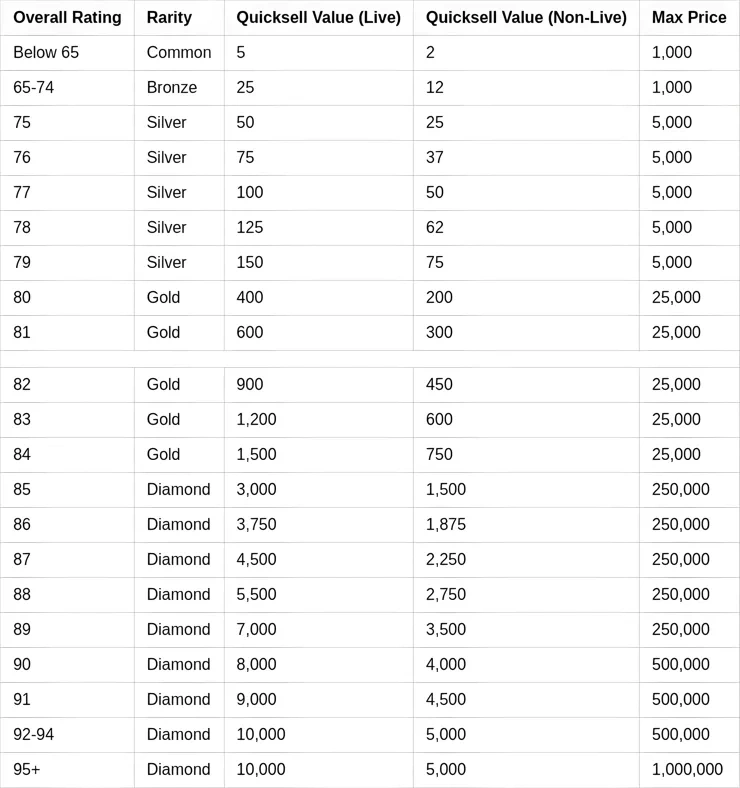Image resolution: width=740 pixels, height=788 pixels.
Task: Select the 'Below 65' rating cell
Action: (x=46, y=53)
